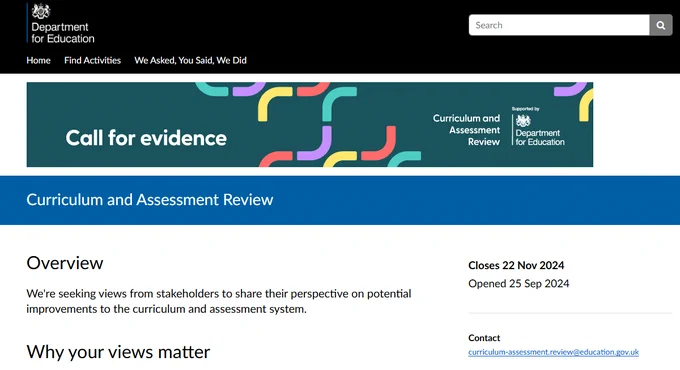This screenshot has height=370, width=680.
Task: Click the Call for evidence banner image
Action: click(310, 124)
